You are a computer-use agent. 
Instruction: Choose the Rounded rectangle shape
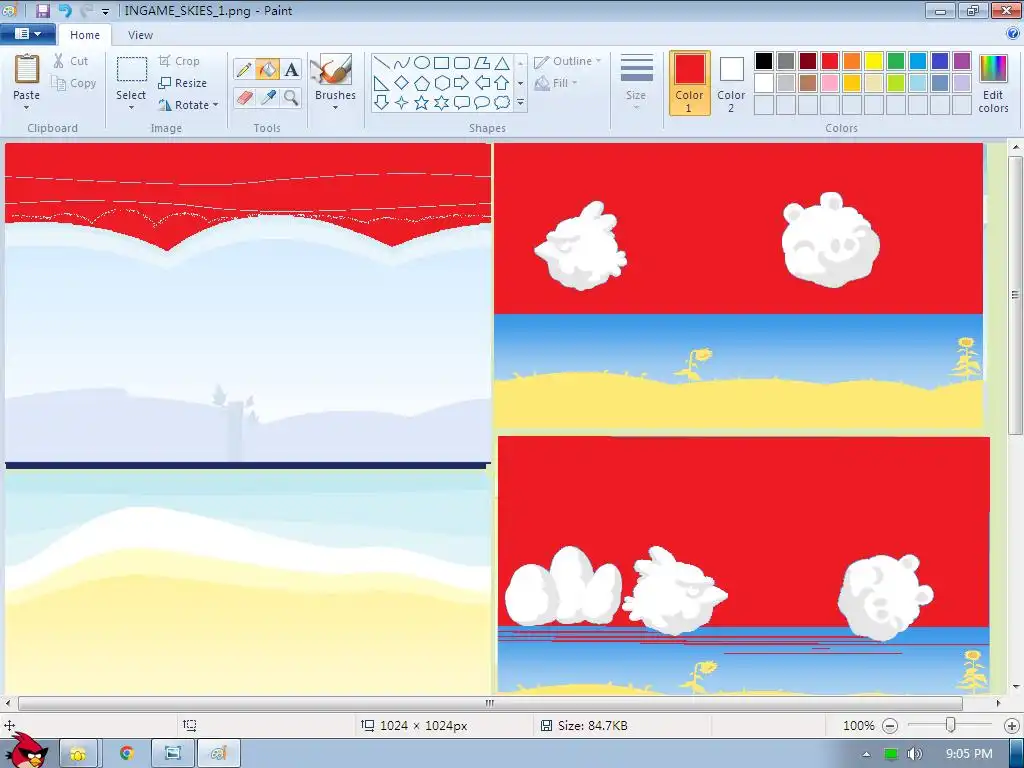462,63
